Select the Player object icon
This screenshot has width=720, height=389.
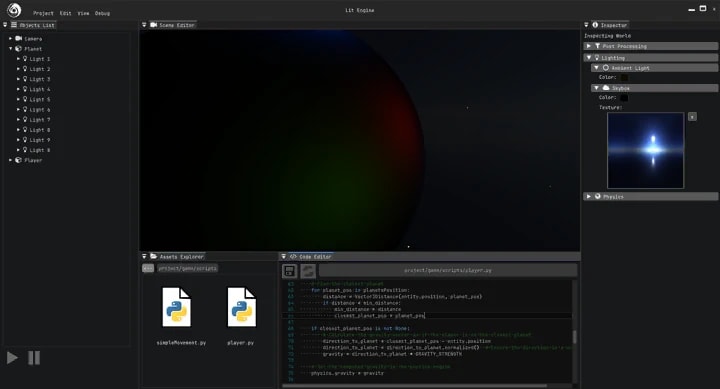(x=18, y=160)
